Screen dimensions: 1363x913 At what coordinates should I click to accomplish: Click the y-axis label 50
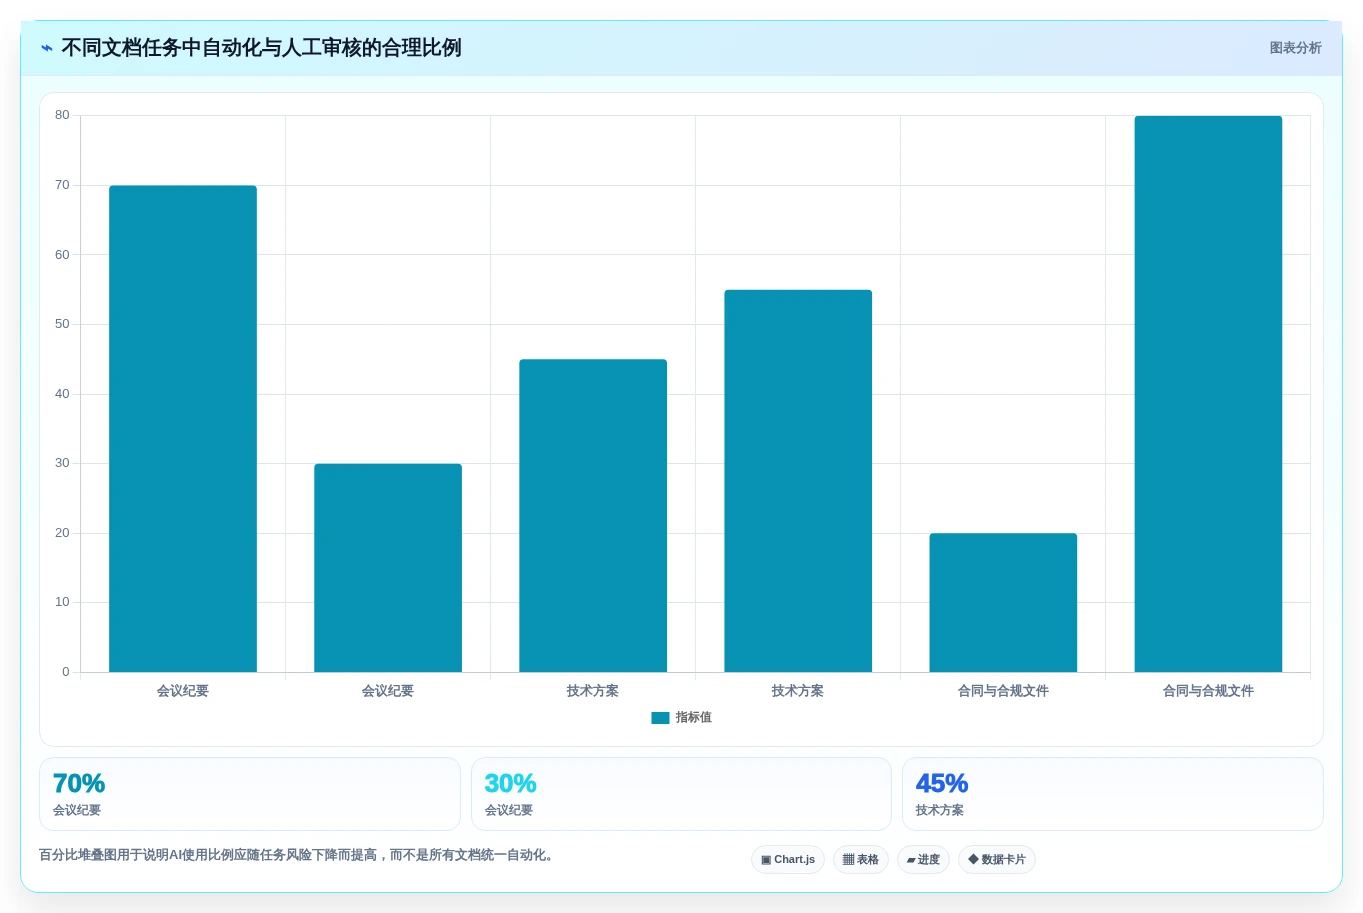(62, 324)
